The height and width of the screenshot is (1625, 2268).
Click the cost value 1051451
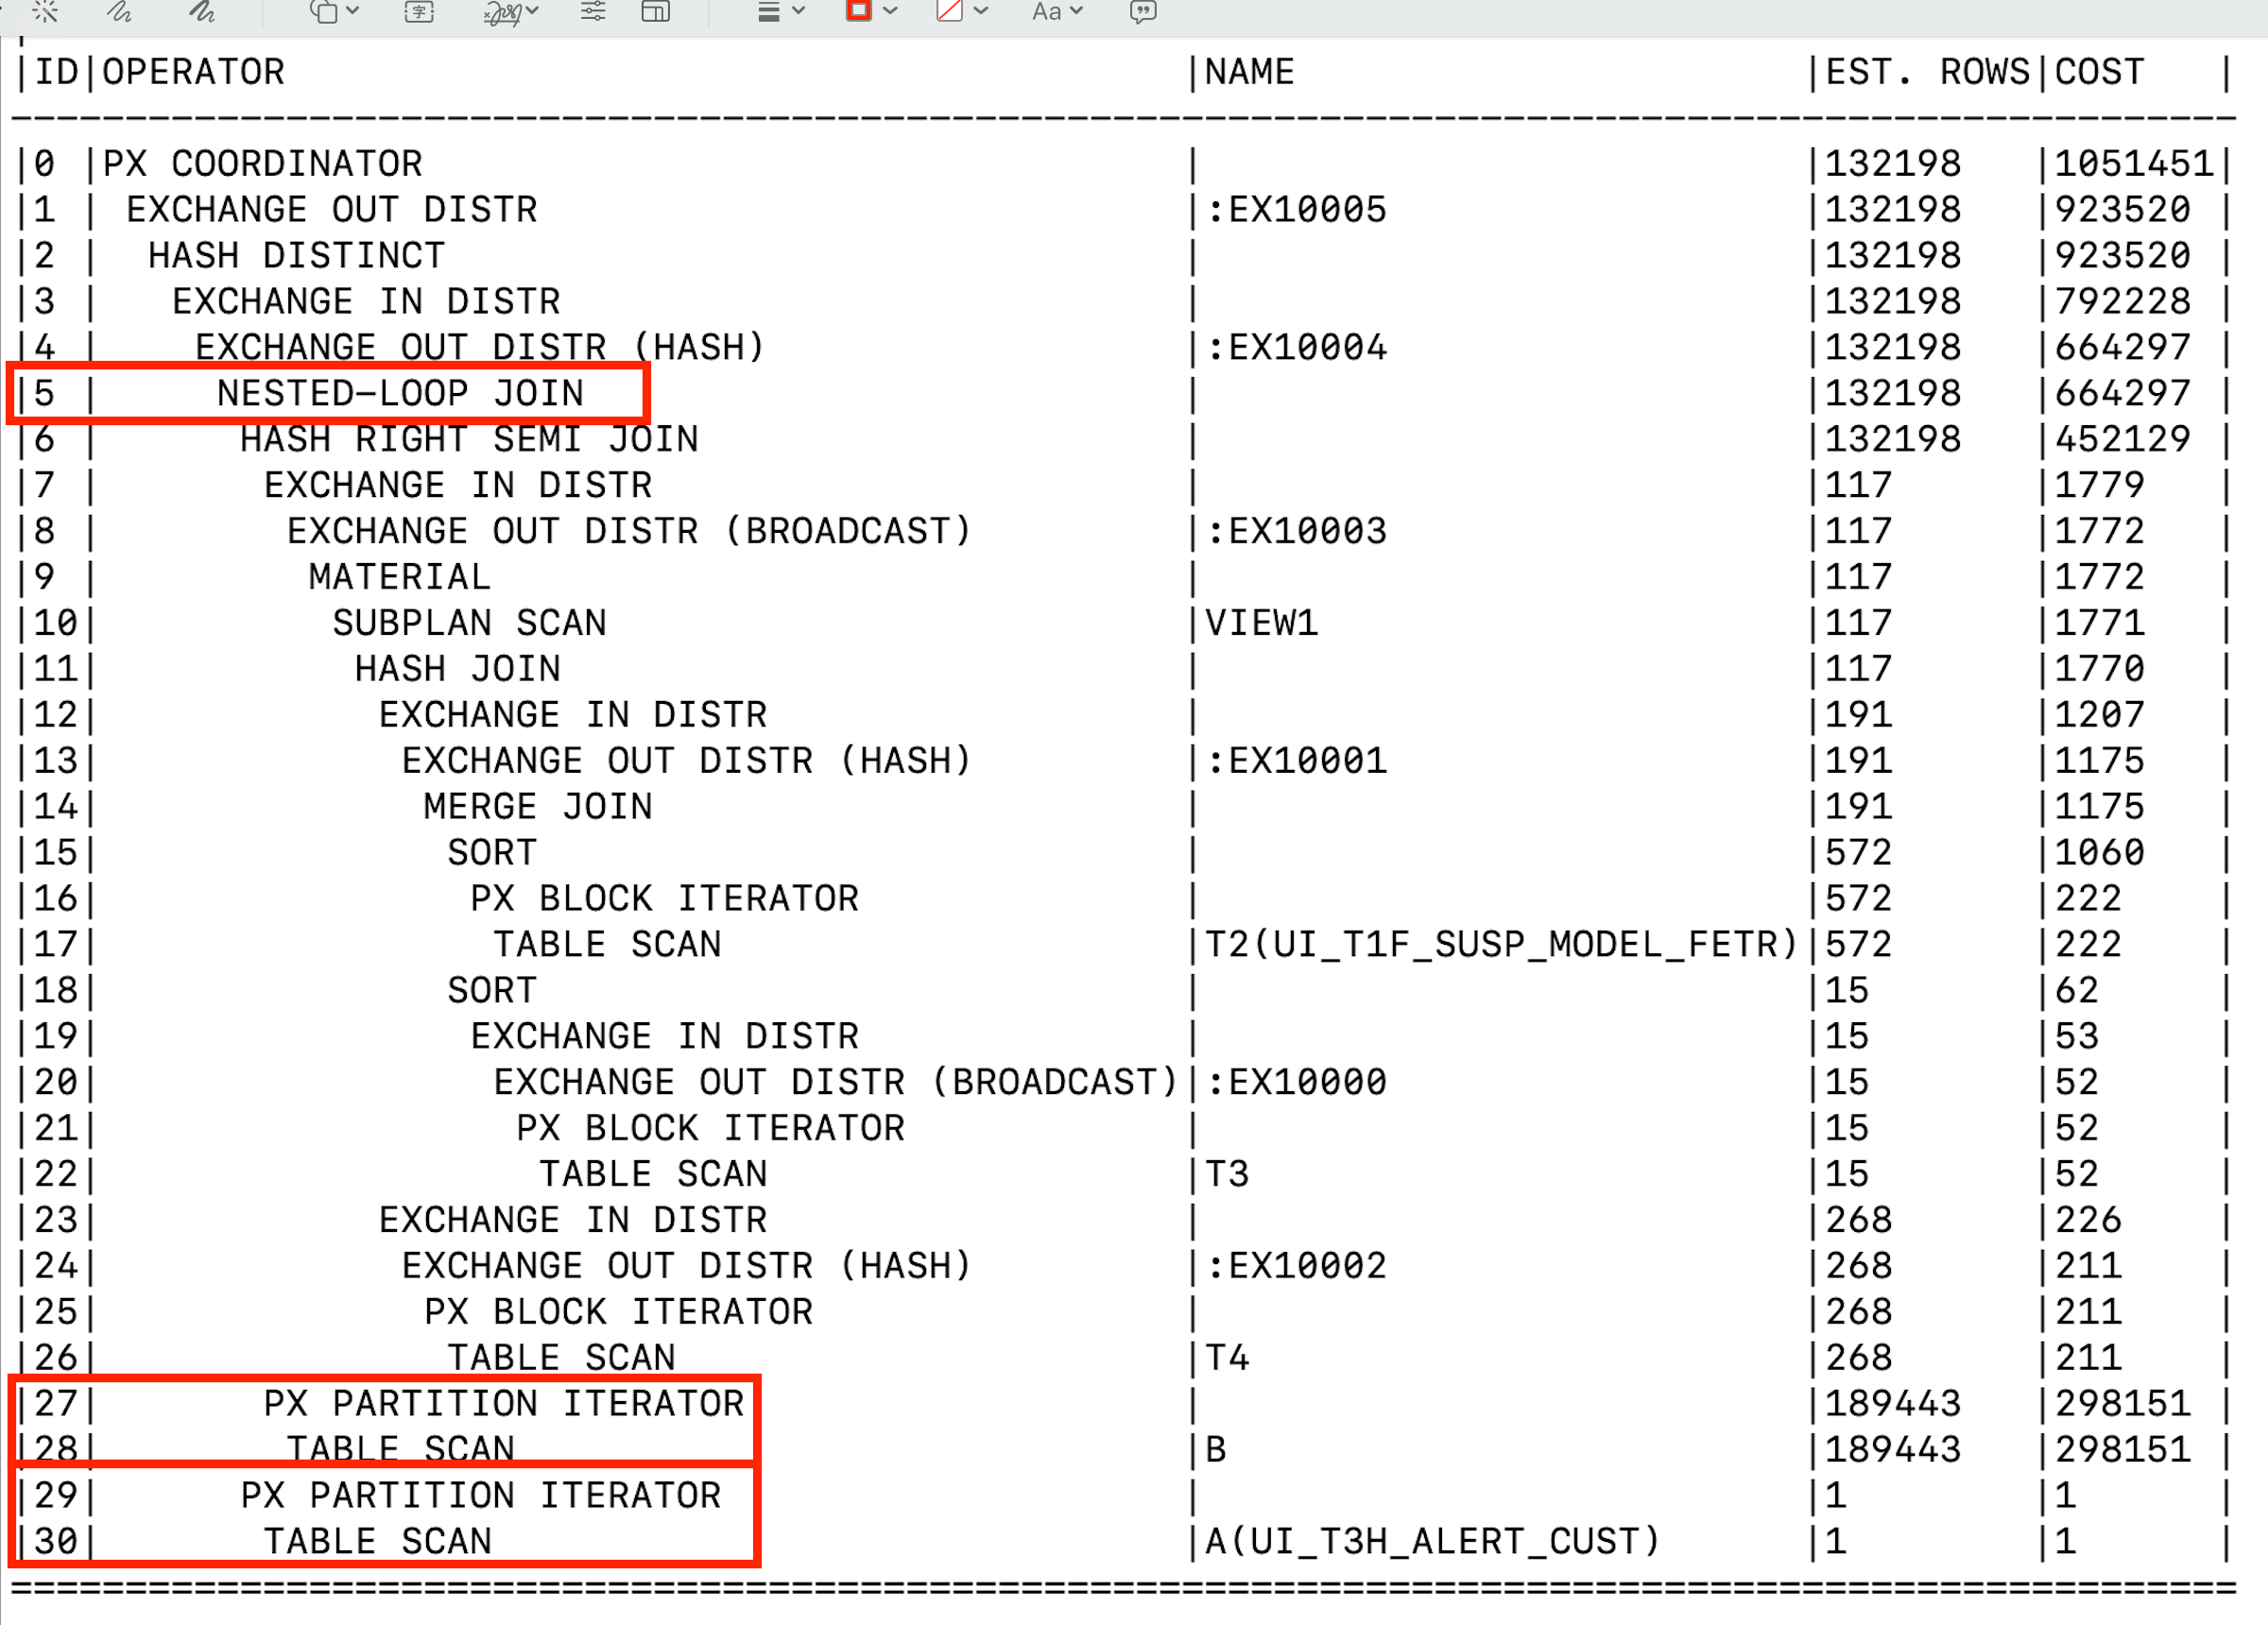click(2134, 163)
